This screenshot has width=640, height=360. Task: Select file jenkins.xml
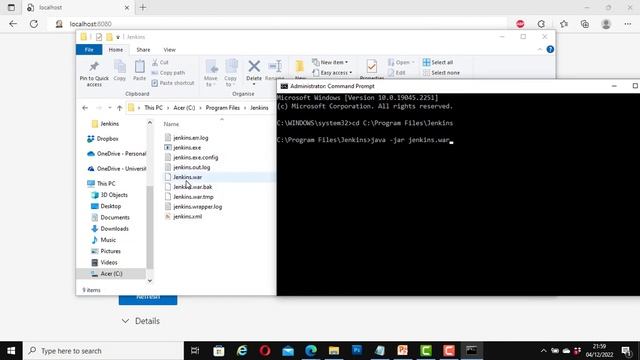point(187,216)
